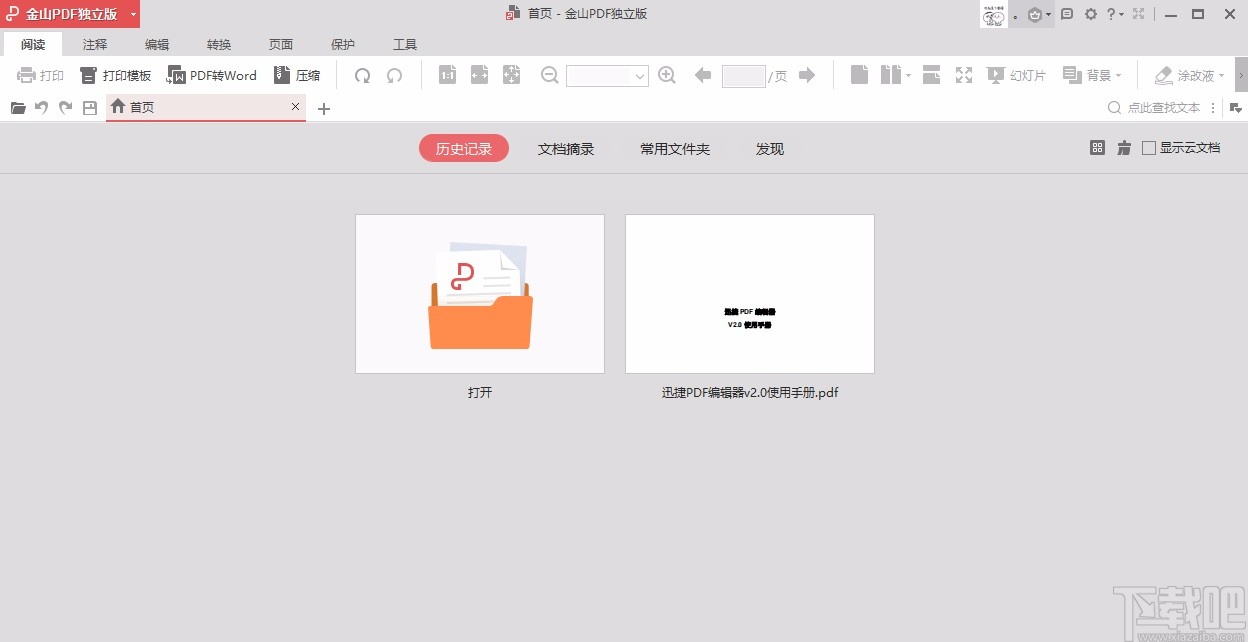Click the 打开 open file card
This screenshot has width=1248, height=642.
click(x=479, y=293)
